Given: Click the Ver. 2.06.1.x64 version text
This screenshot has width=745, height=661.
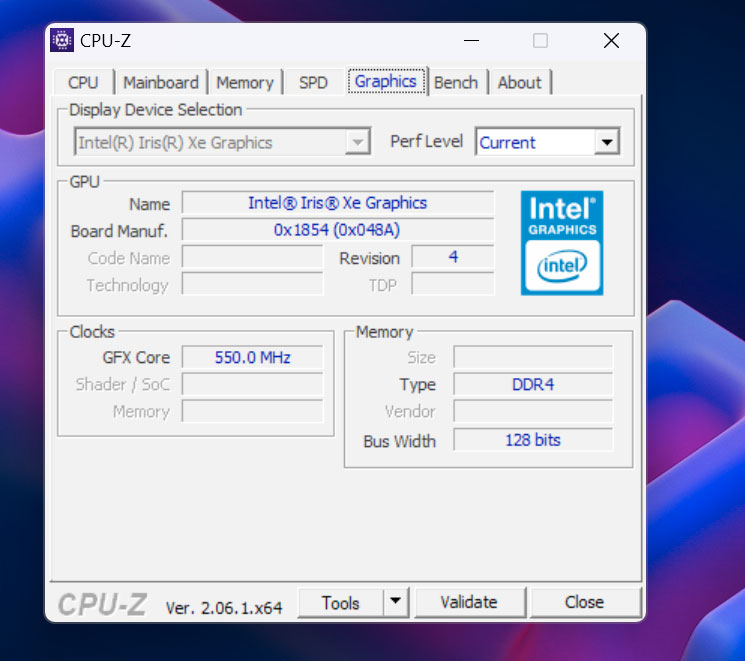Looking at the screenshot, I should [224, 608].
